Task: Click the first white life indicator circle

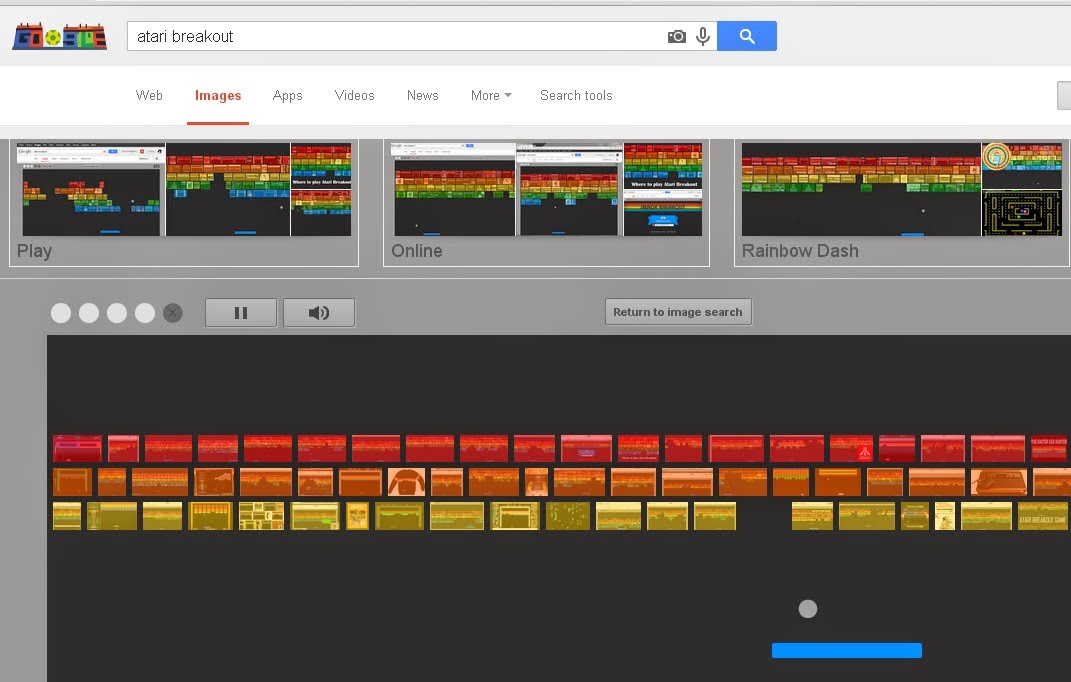Action: pyautogui.click(x=61, y=313)
